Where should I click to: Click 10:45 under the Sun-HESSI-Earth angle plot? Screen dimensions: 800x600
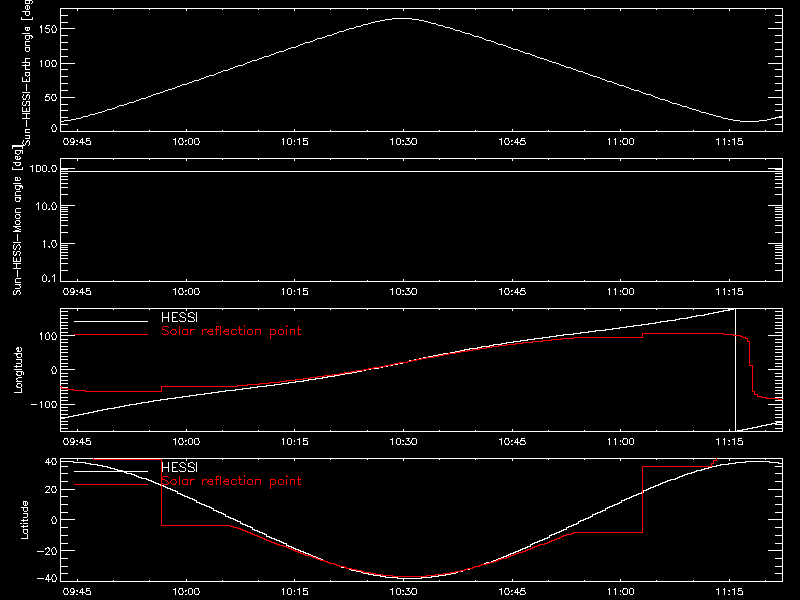[x=512, y=142]
